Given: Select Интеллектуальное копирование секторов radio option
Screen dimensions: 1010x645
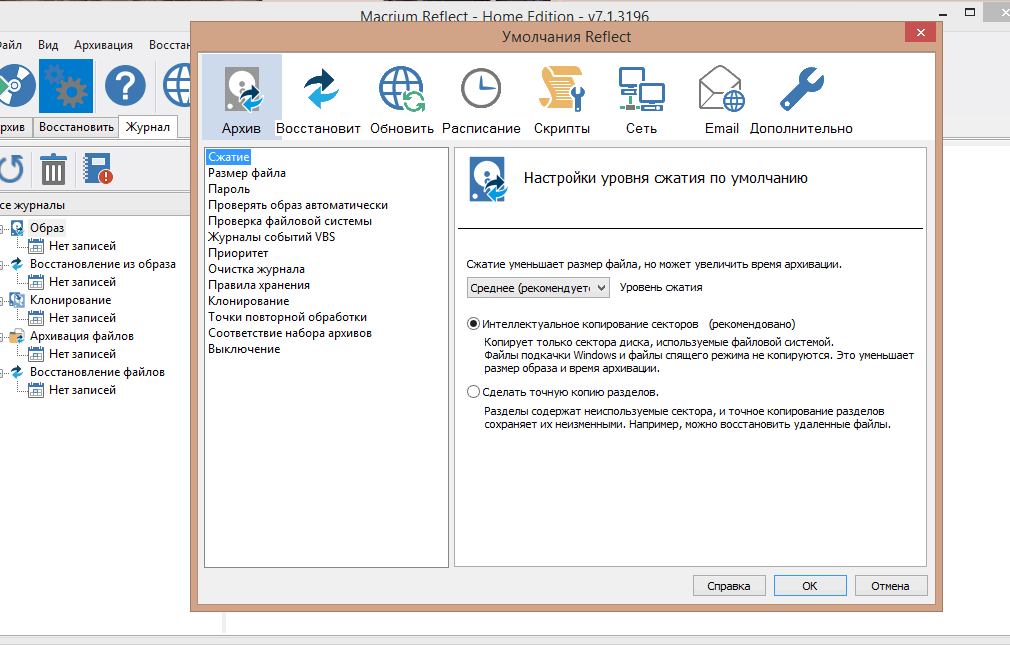Looking at the screenshot, I should [x=473, y=324].
